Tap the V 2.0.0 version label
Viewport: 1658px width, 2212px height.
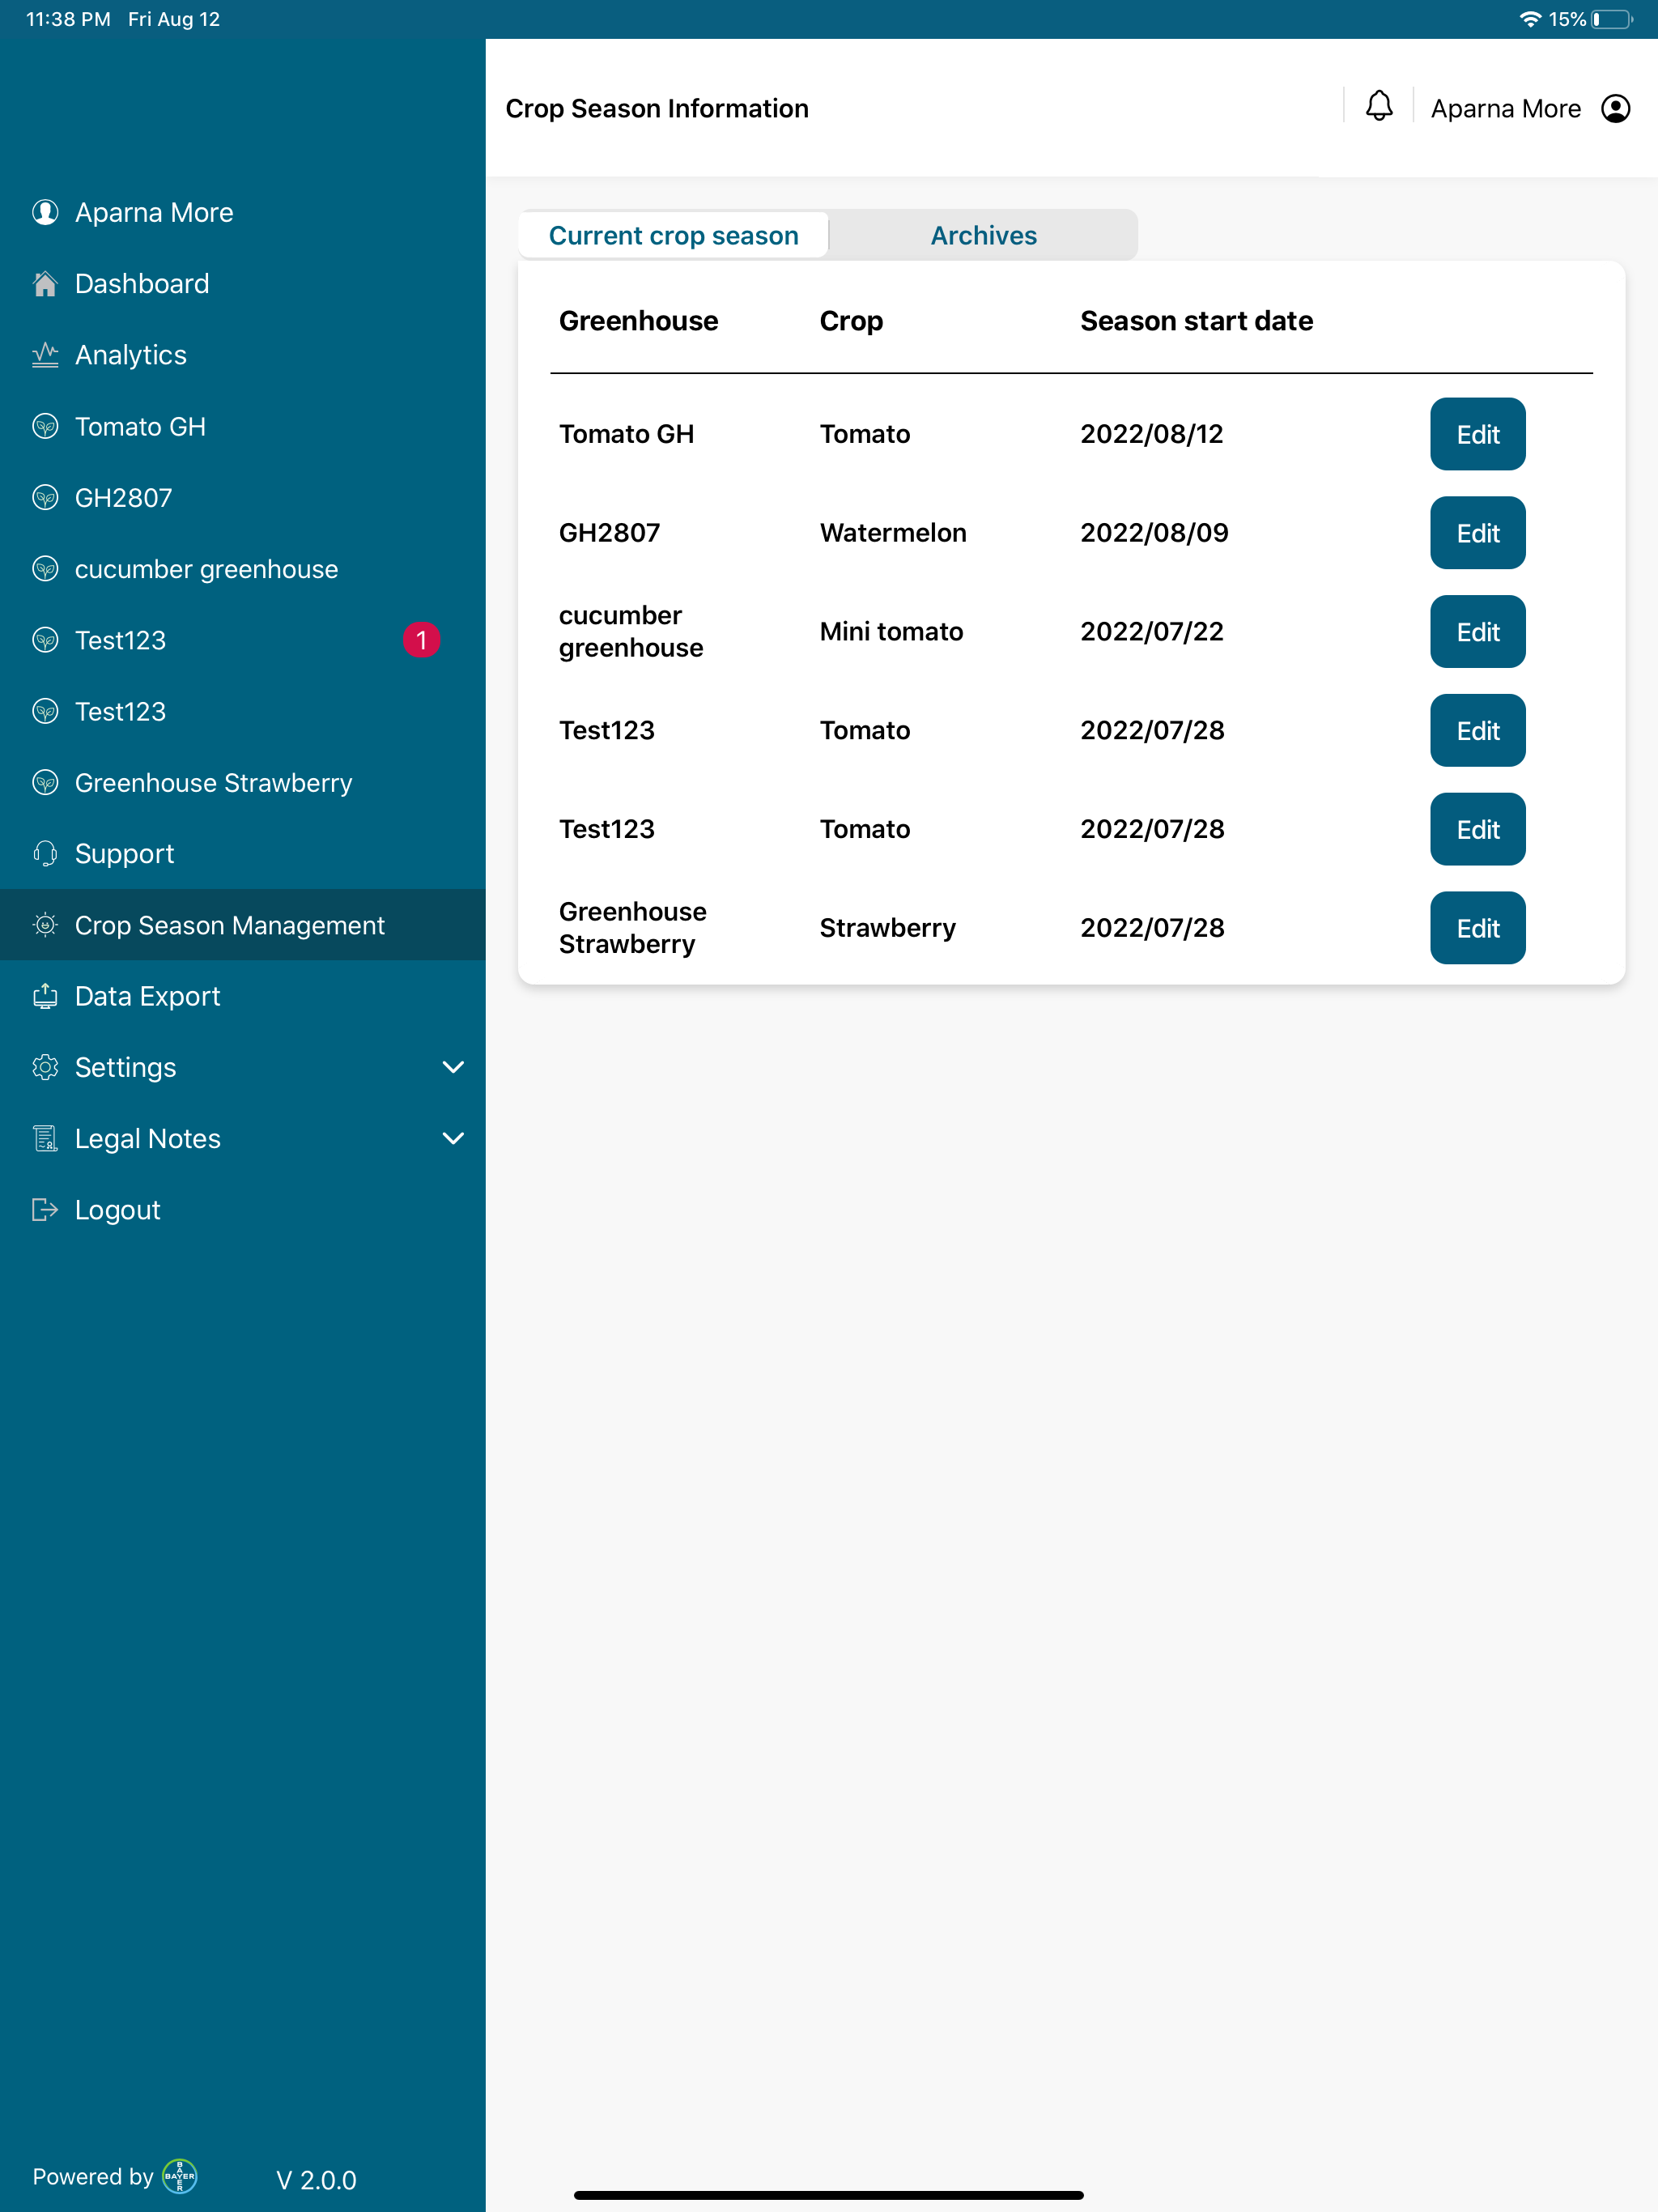316,2179
